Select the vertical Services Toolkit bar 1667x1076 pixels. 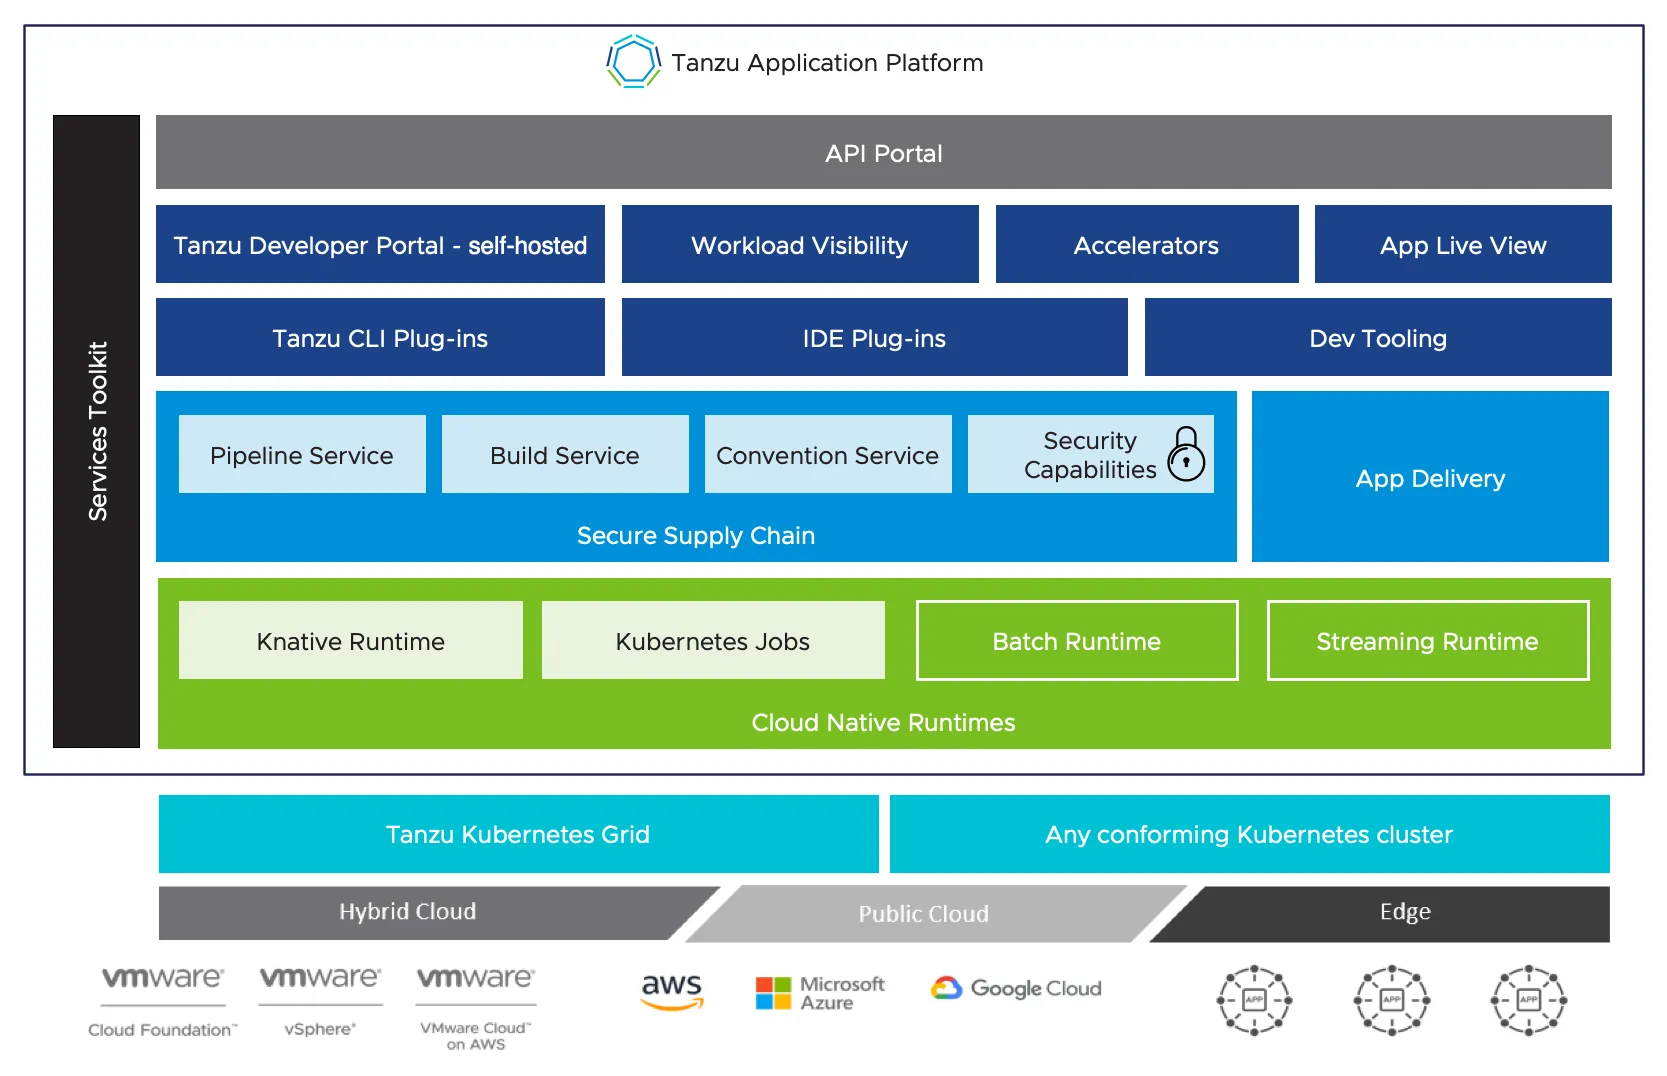tap(96, 431)
